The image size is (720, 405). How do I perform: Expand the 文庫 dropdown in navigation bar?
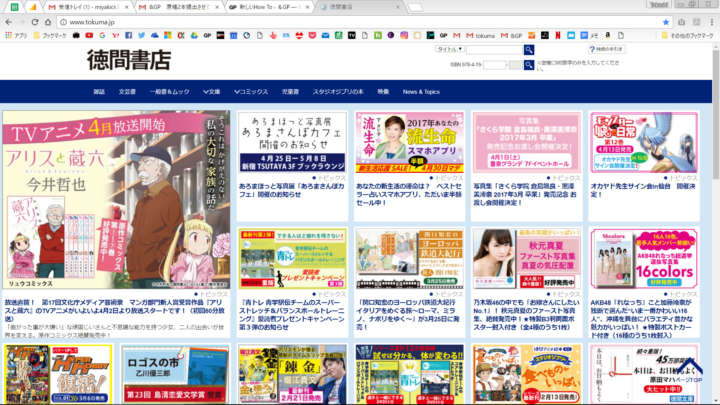[x=212, y=92]
